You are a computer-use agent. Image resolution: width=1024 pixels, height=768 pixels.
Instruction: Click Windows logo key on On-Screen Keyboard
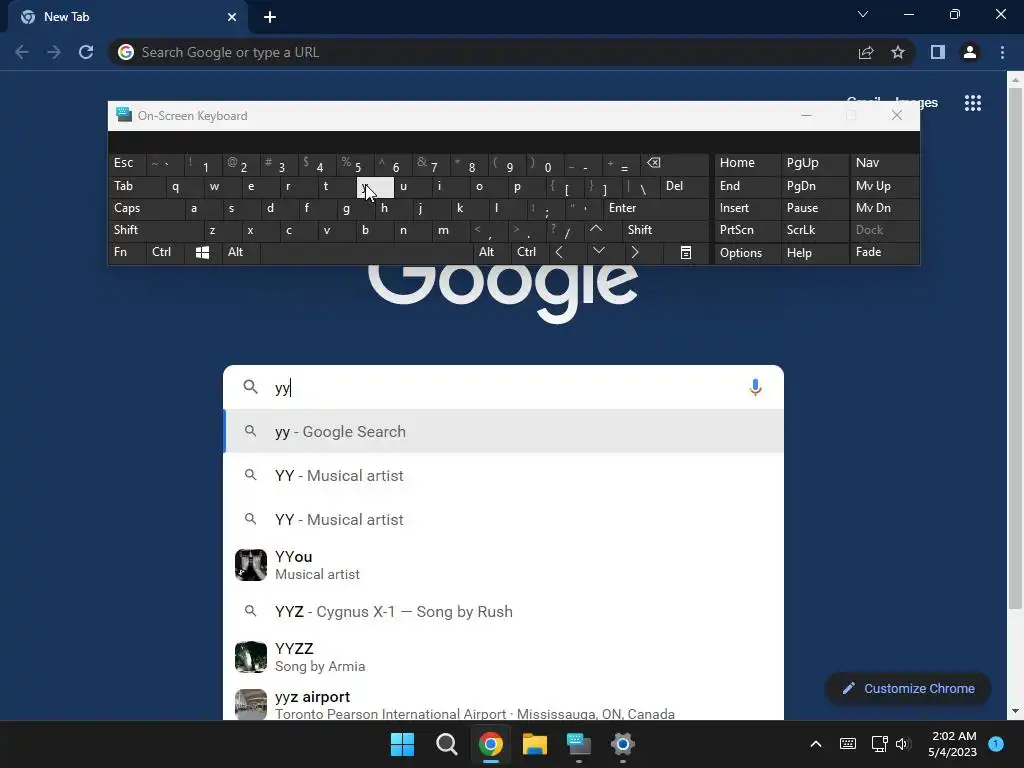pos(202,253)
